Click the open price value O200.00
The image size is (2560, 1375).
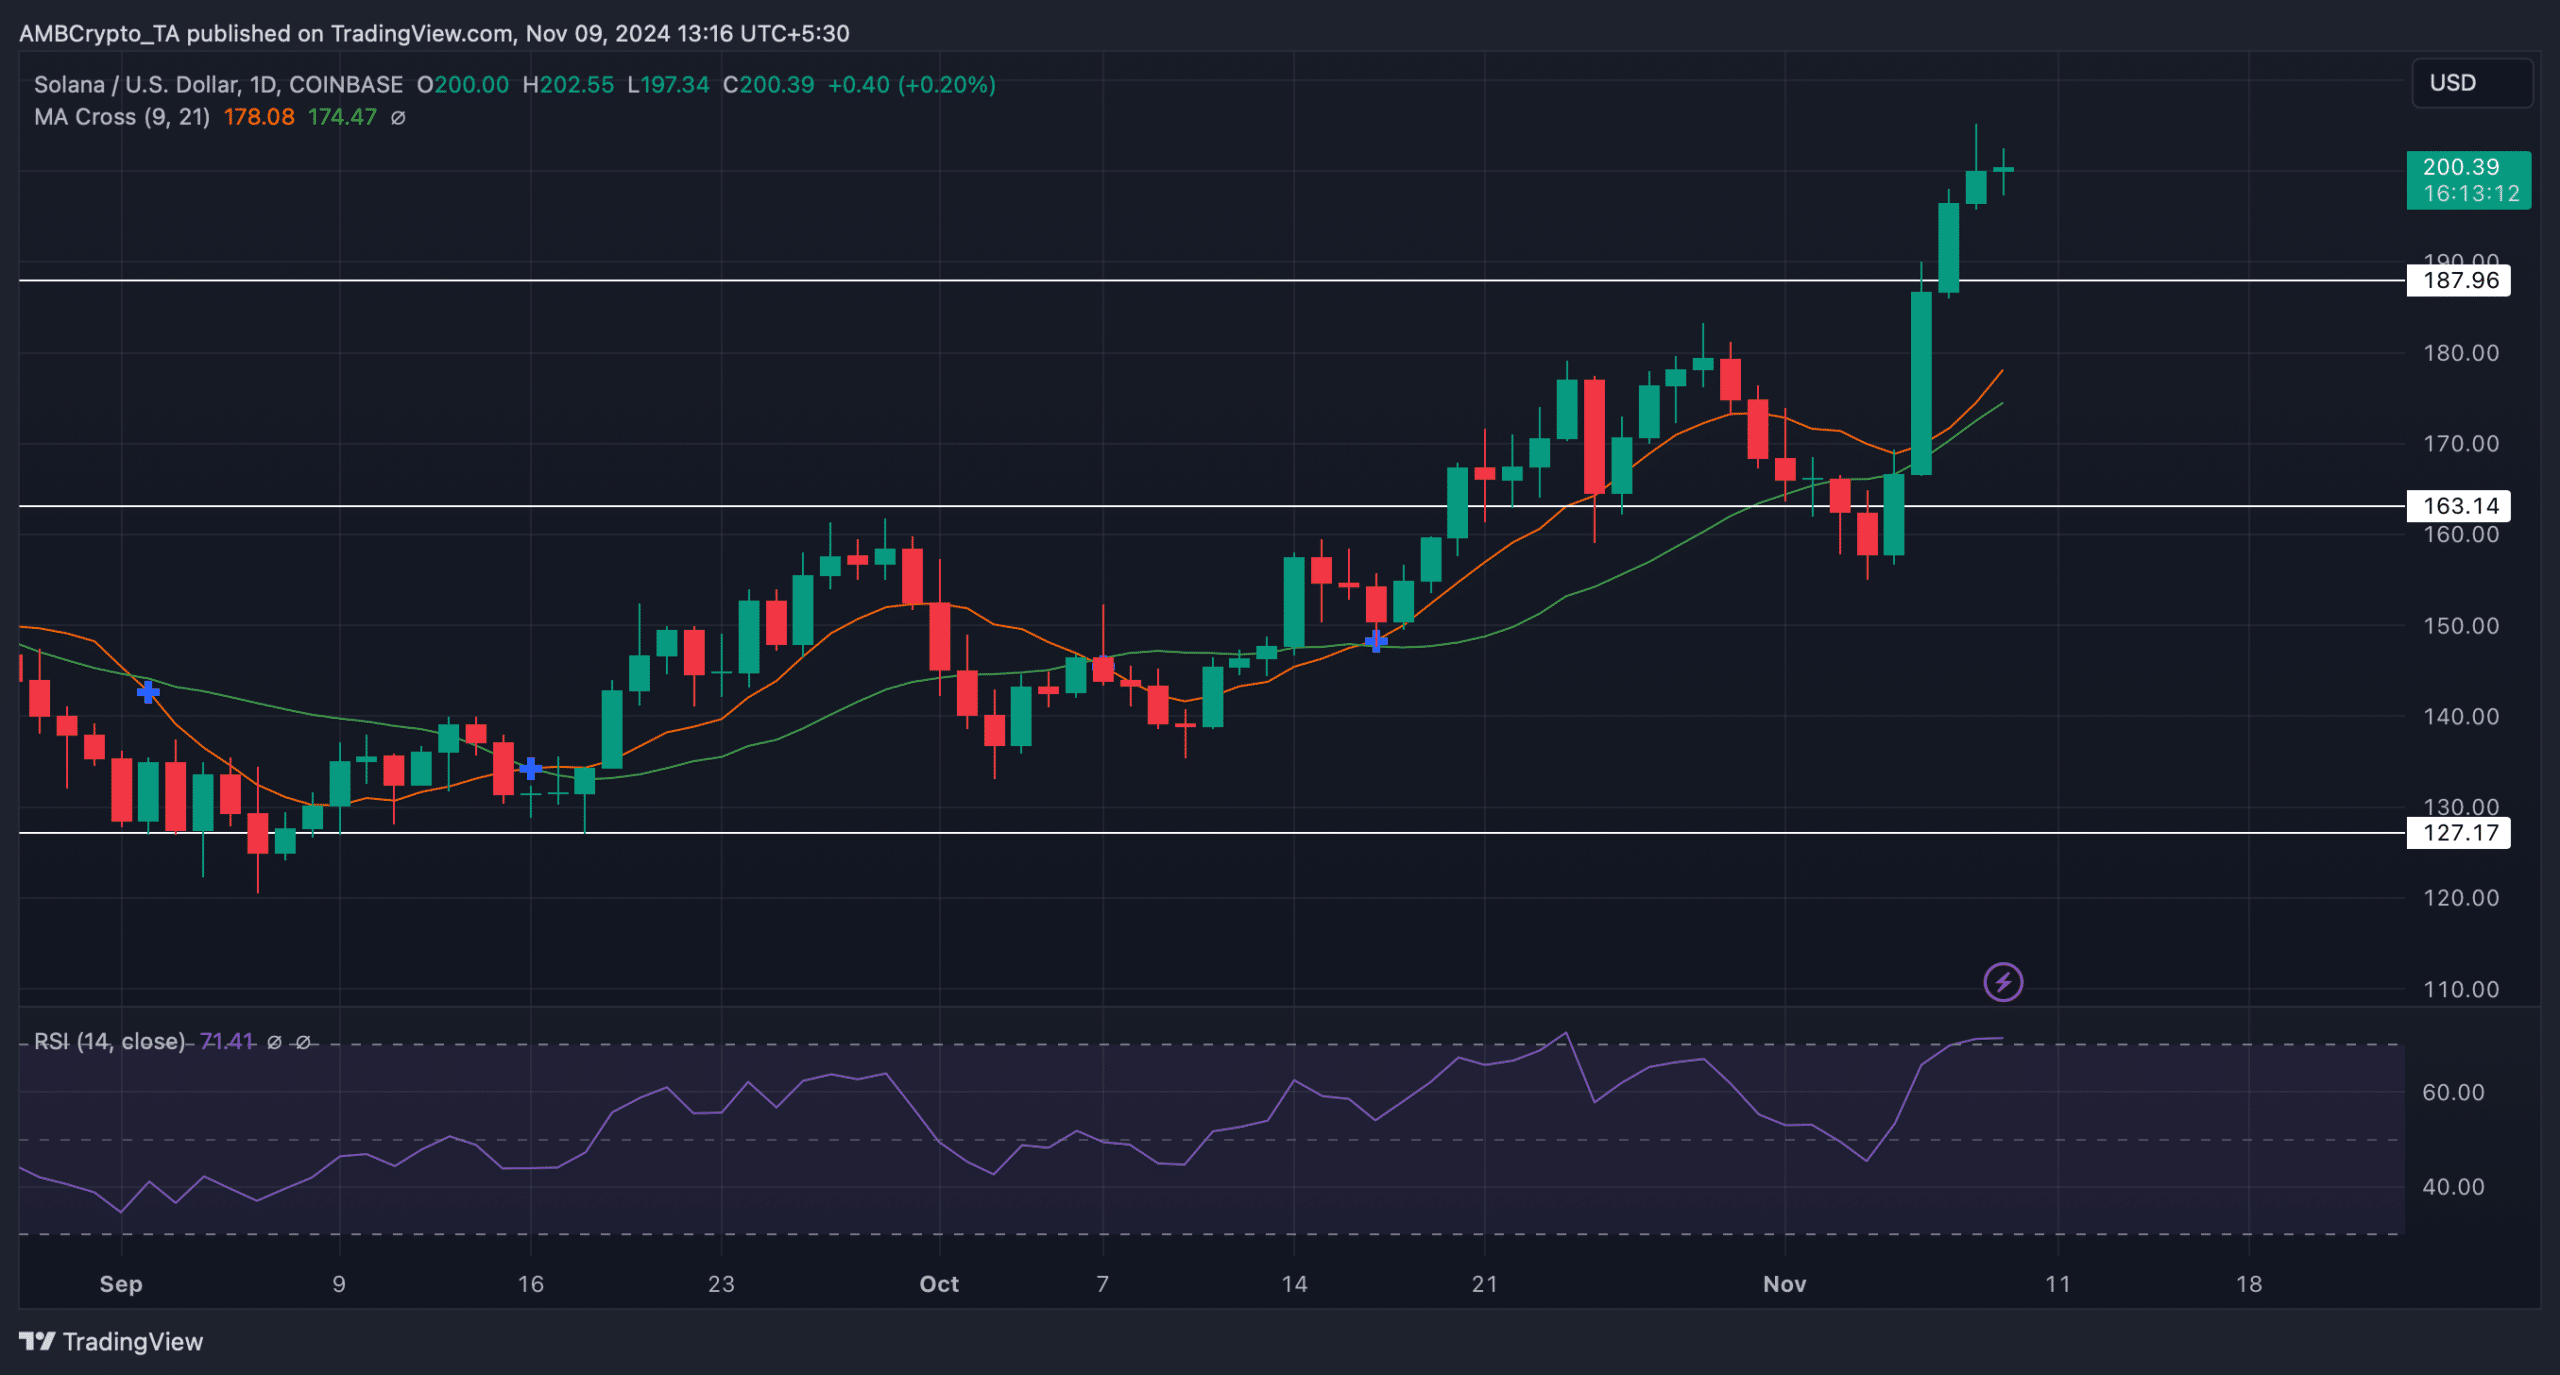[x=463, y=85]
